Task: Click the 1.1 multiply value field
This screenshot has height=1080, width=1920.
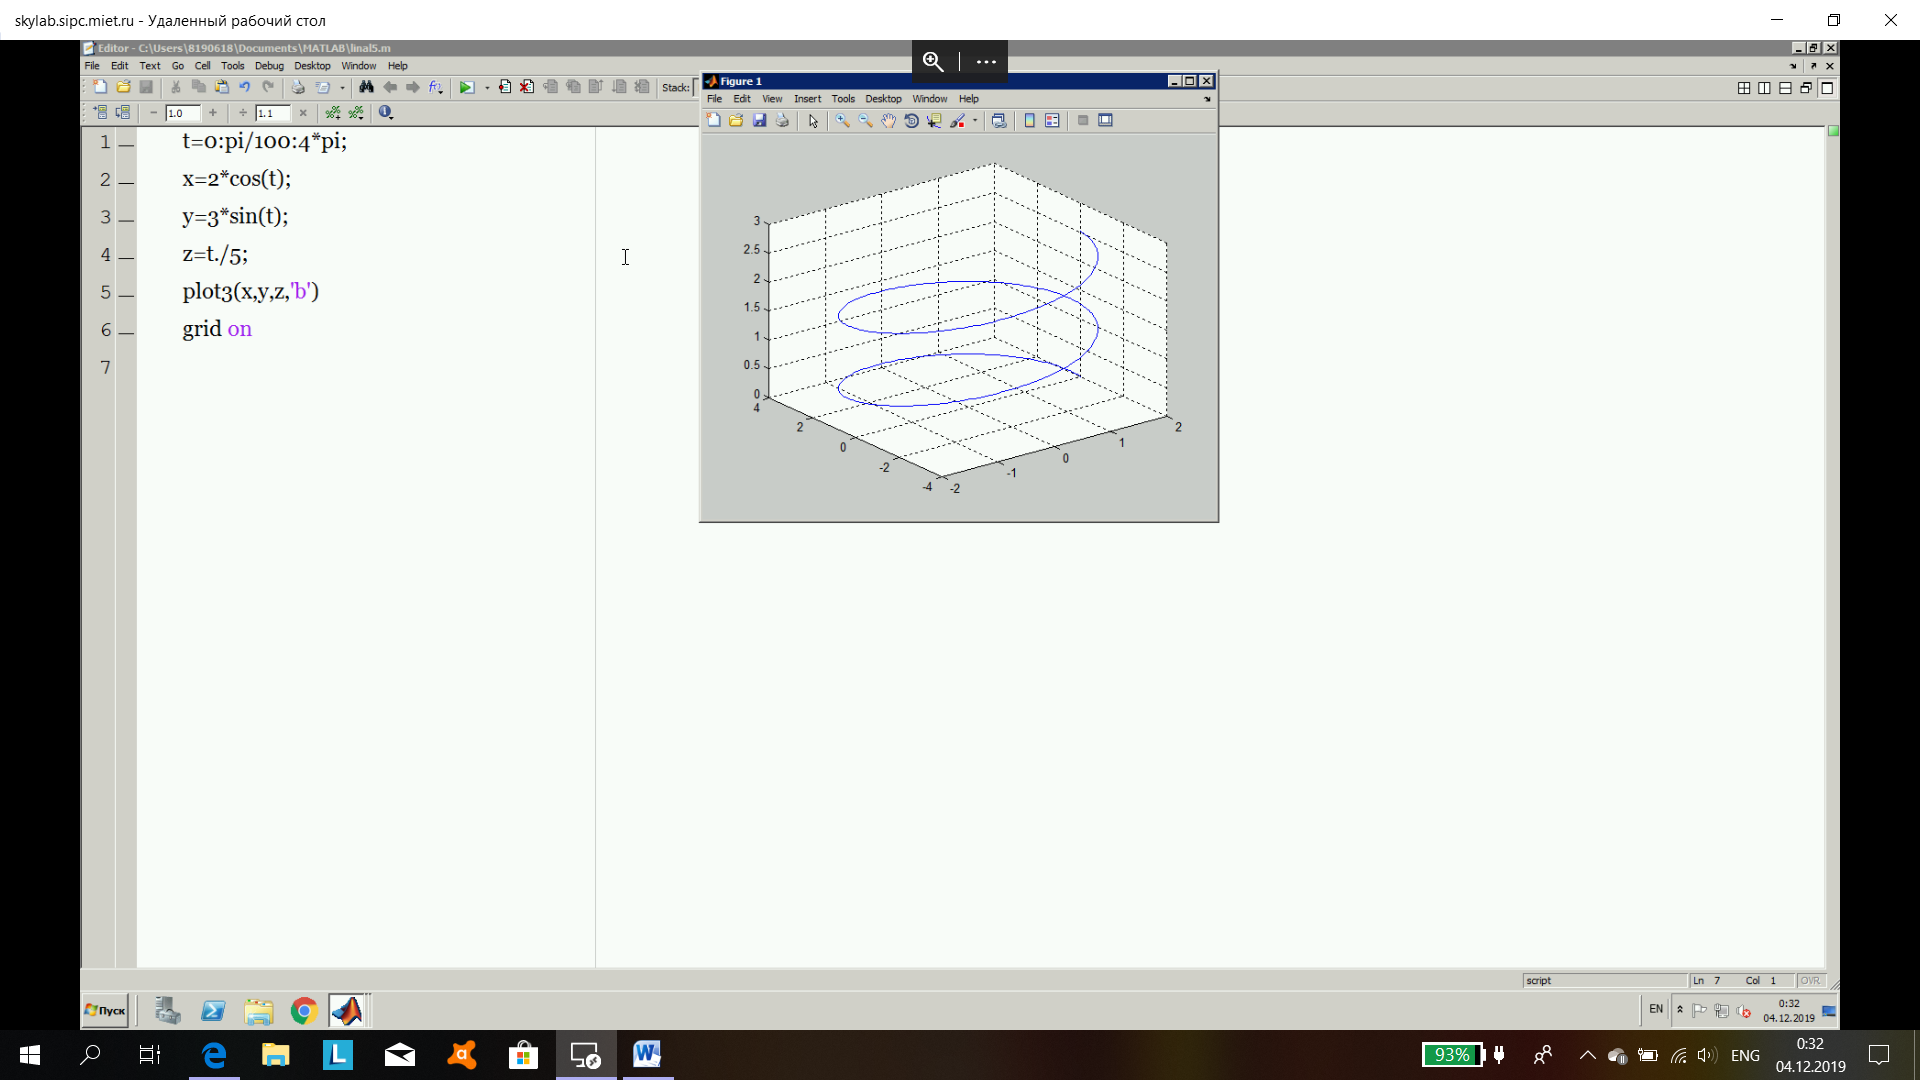Action: coord(273,113)
